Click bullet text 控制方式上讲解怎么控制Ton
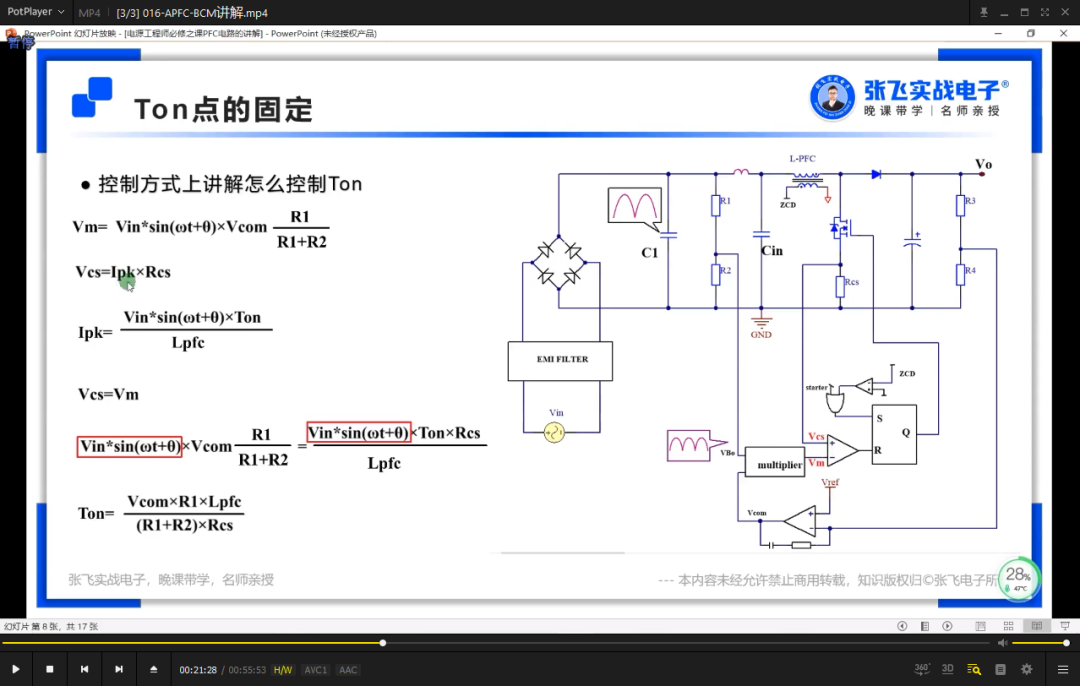Screen dimensions: 1080x686 pos(230,184)
